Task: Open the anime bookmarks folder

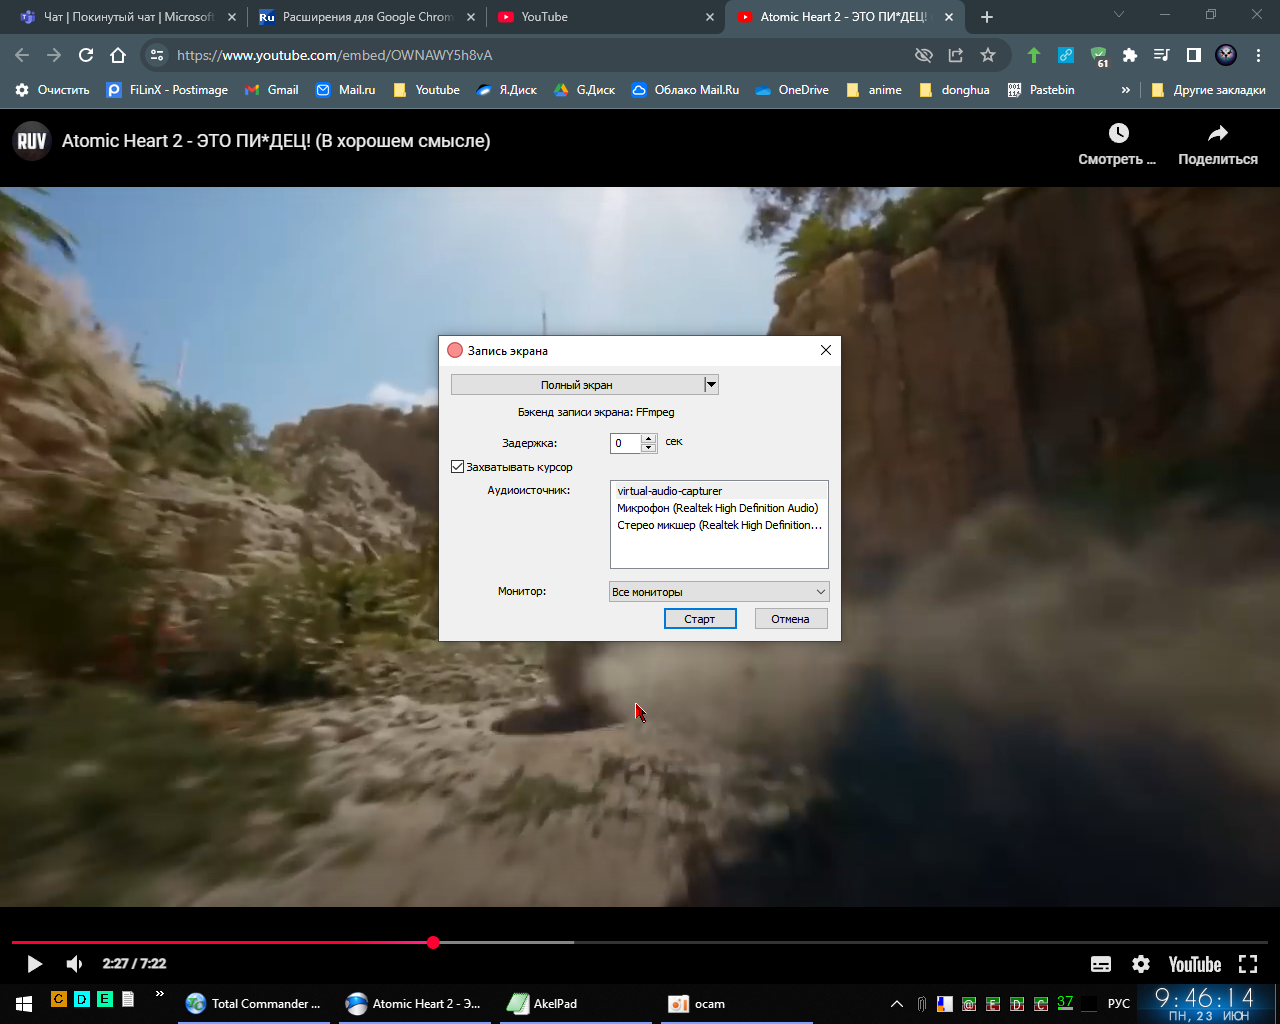Action: tap(874, 90)
